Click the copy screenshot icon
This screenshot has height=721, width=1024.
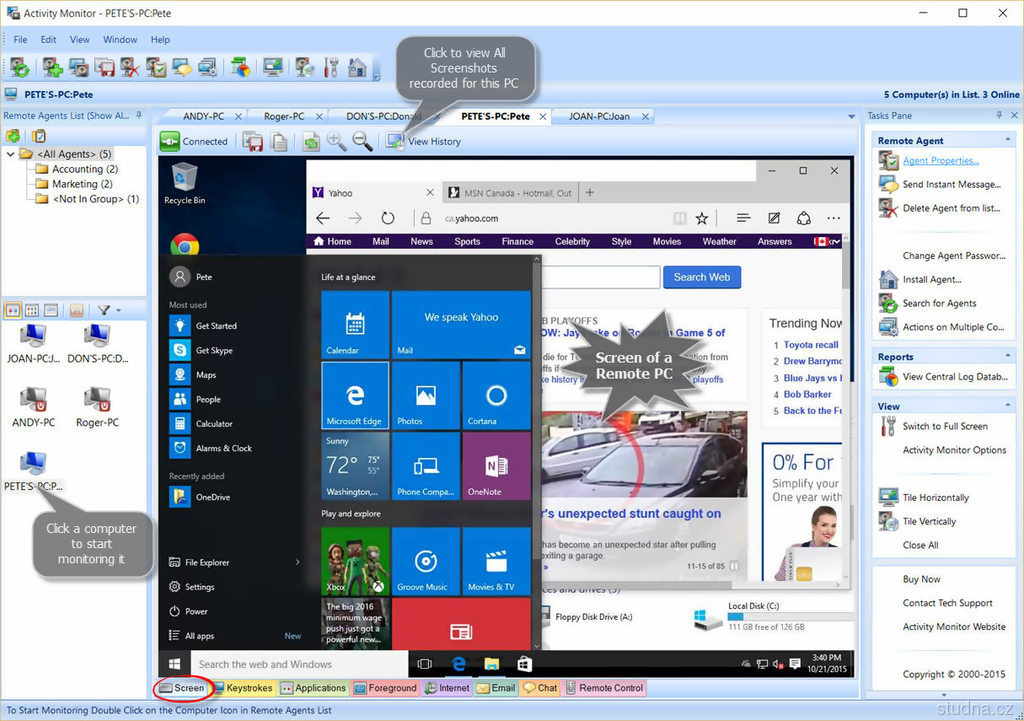[279, 141]
